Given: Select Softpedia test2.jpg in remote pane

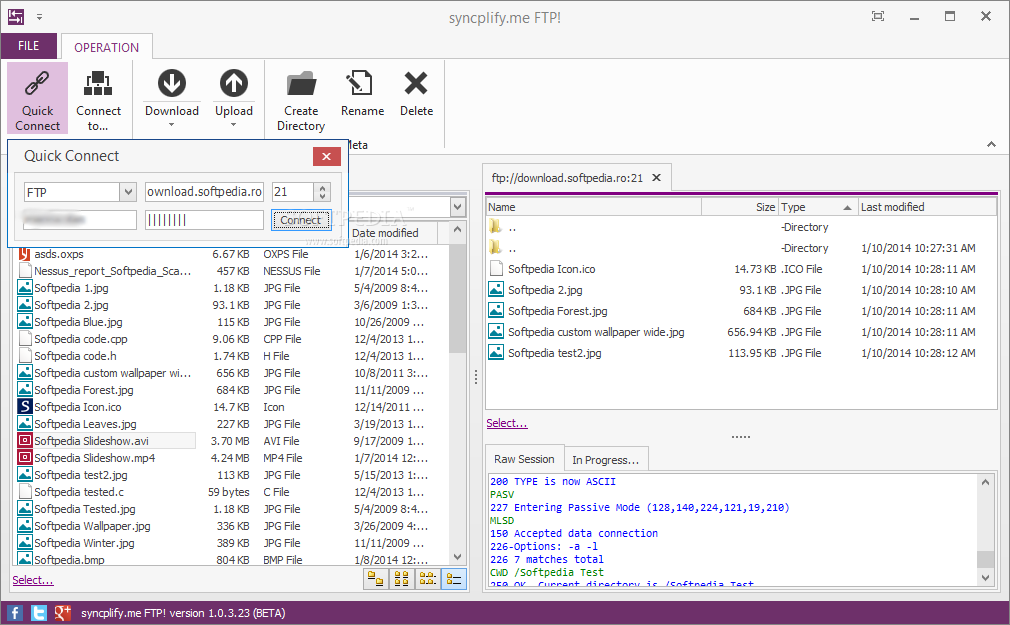Looking at the screenshot, I should click(x=555, y=353).
